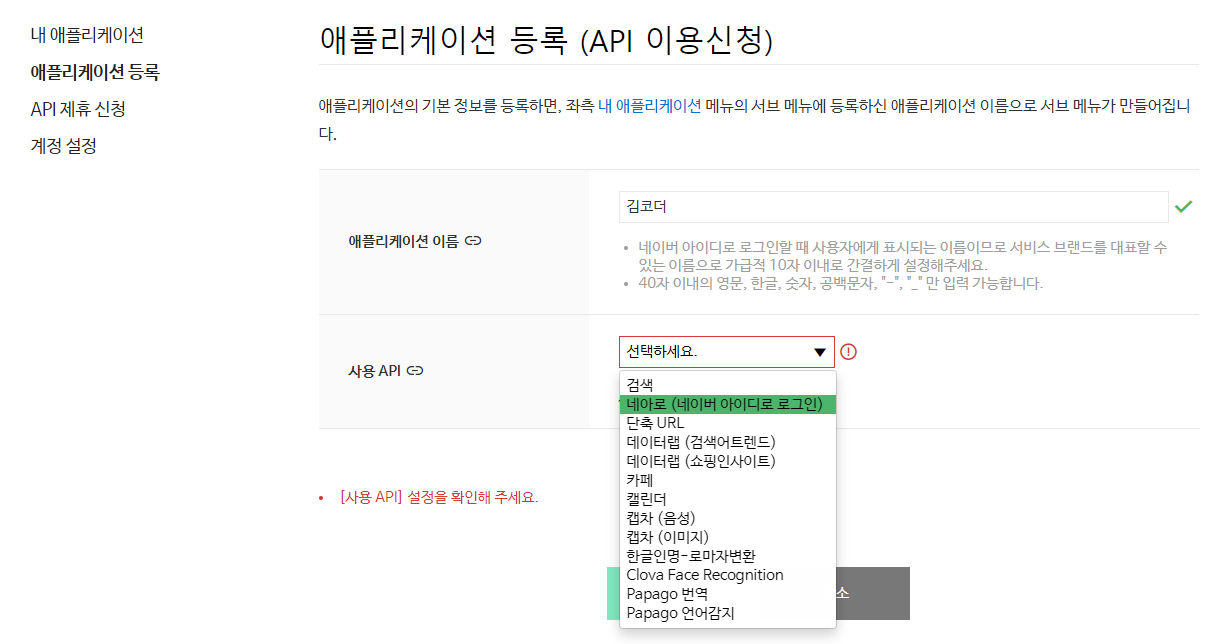Click the 40자 이내의 영문 hint text
The image size is (1227, 644).
[840, 283]
